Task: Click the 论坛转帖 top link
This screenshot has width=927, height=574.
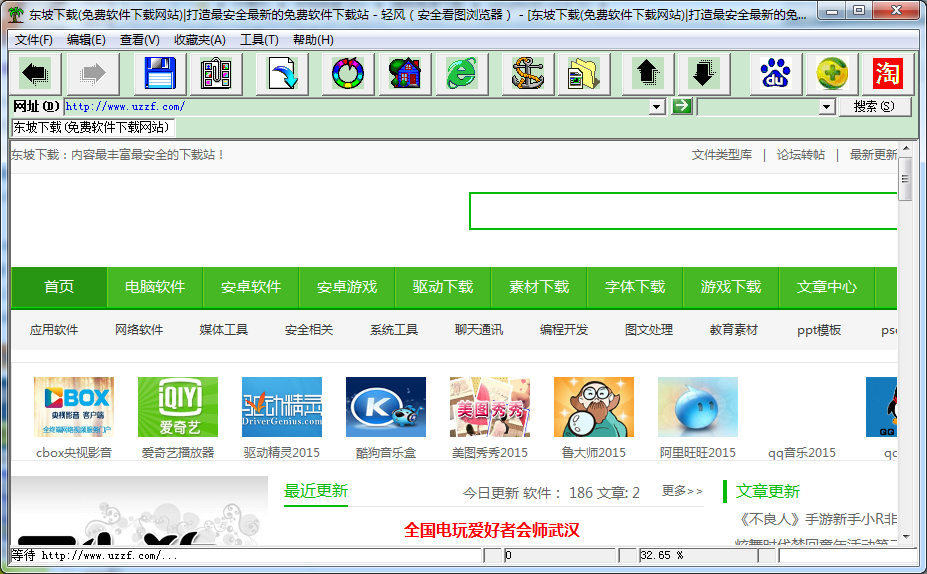Action: [x=800, y=155]
